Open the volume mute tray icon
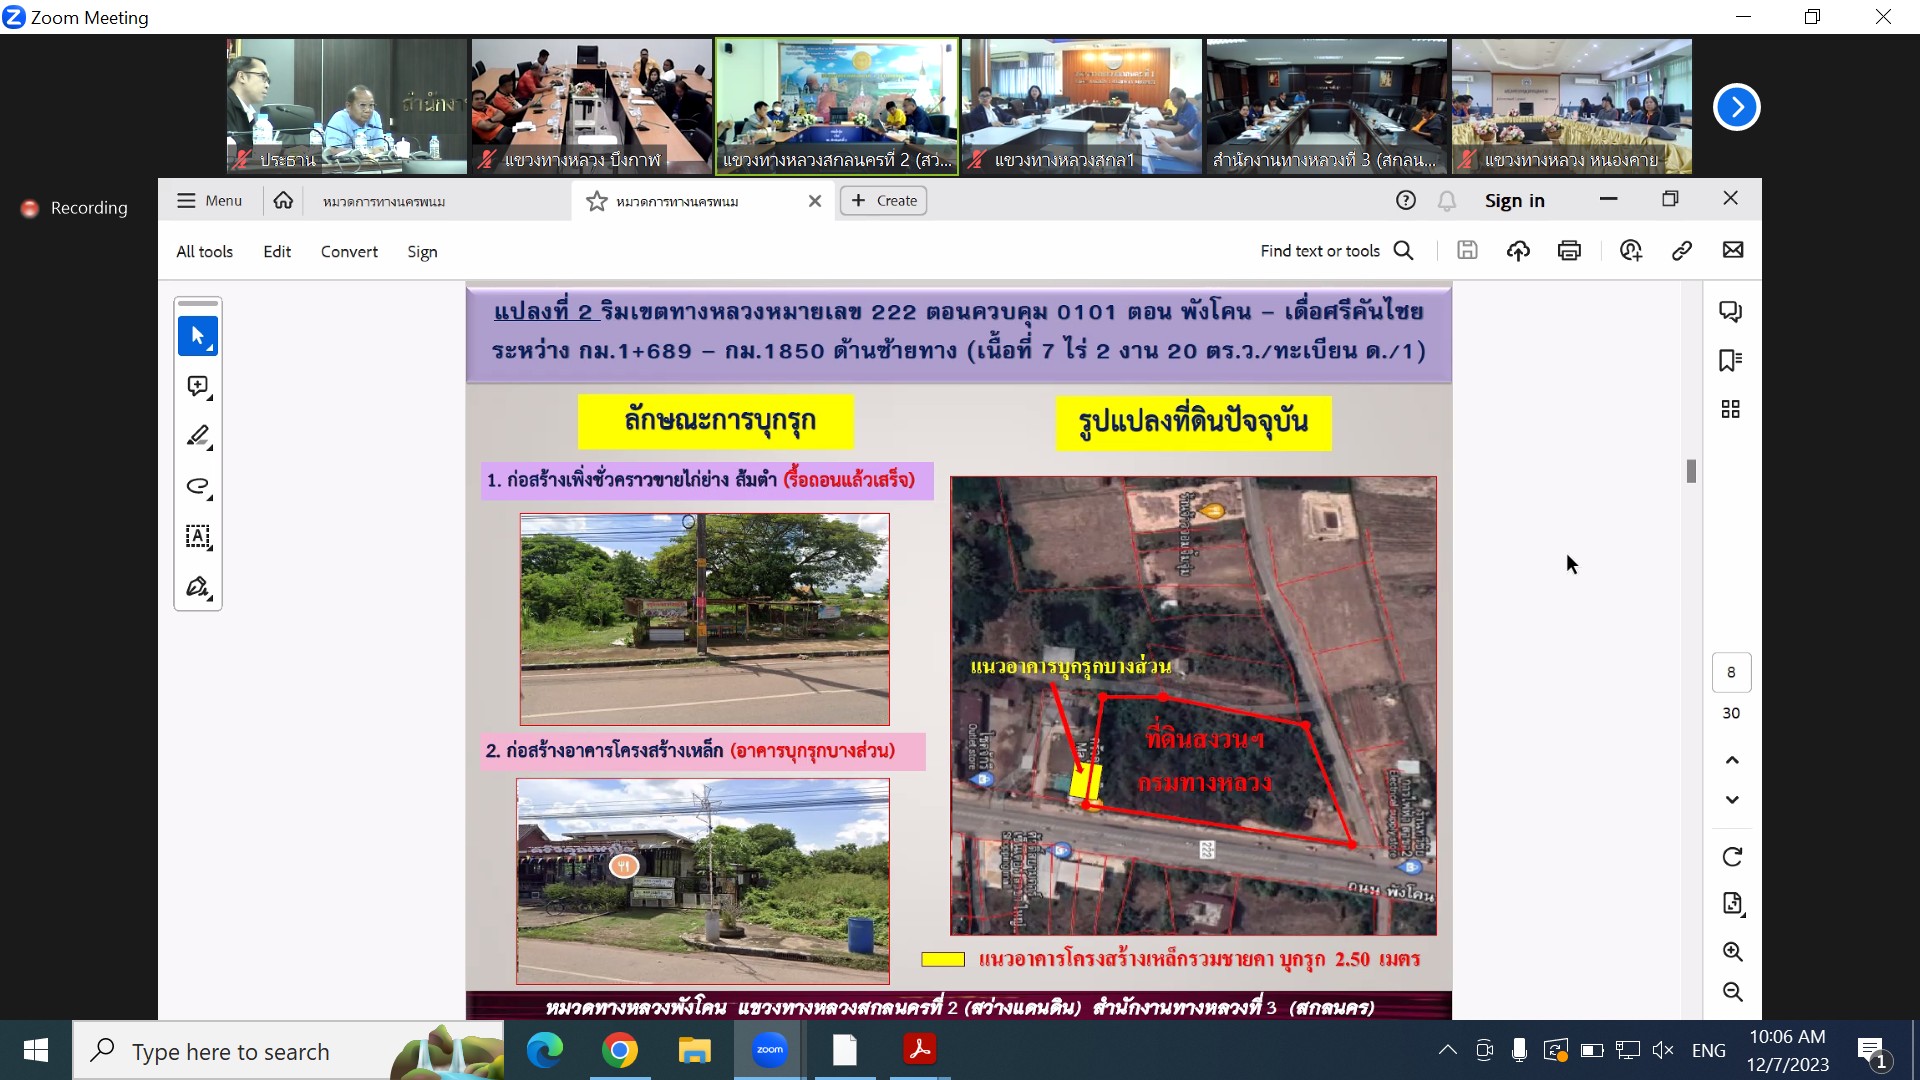Viewport: 1920px width, 1080px height. coord(1663,1050)
